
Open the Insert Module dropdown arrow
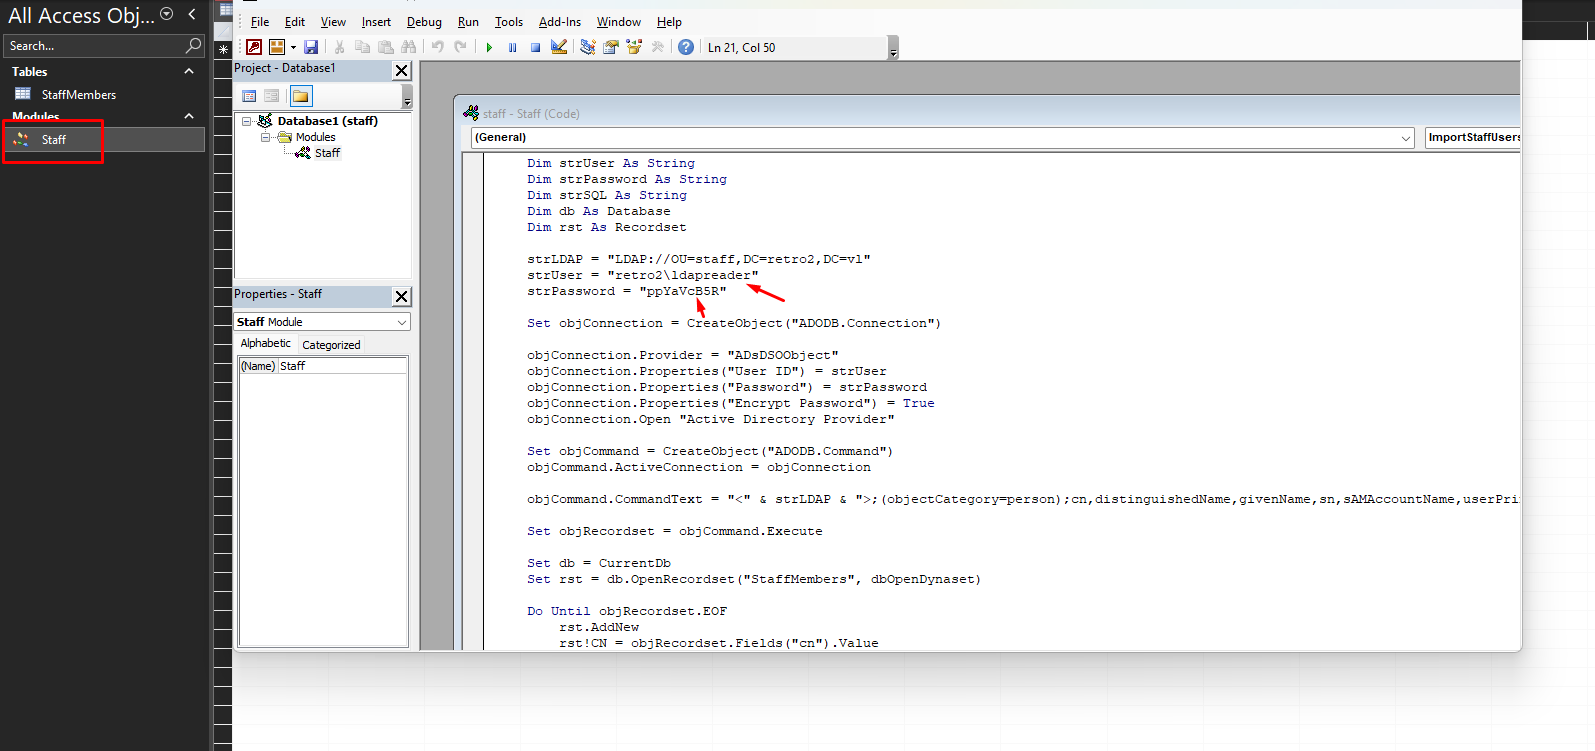[x=293, y=47]
